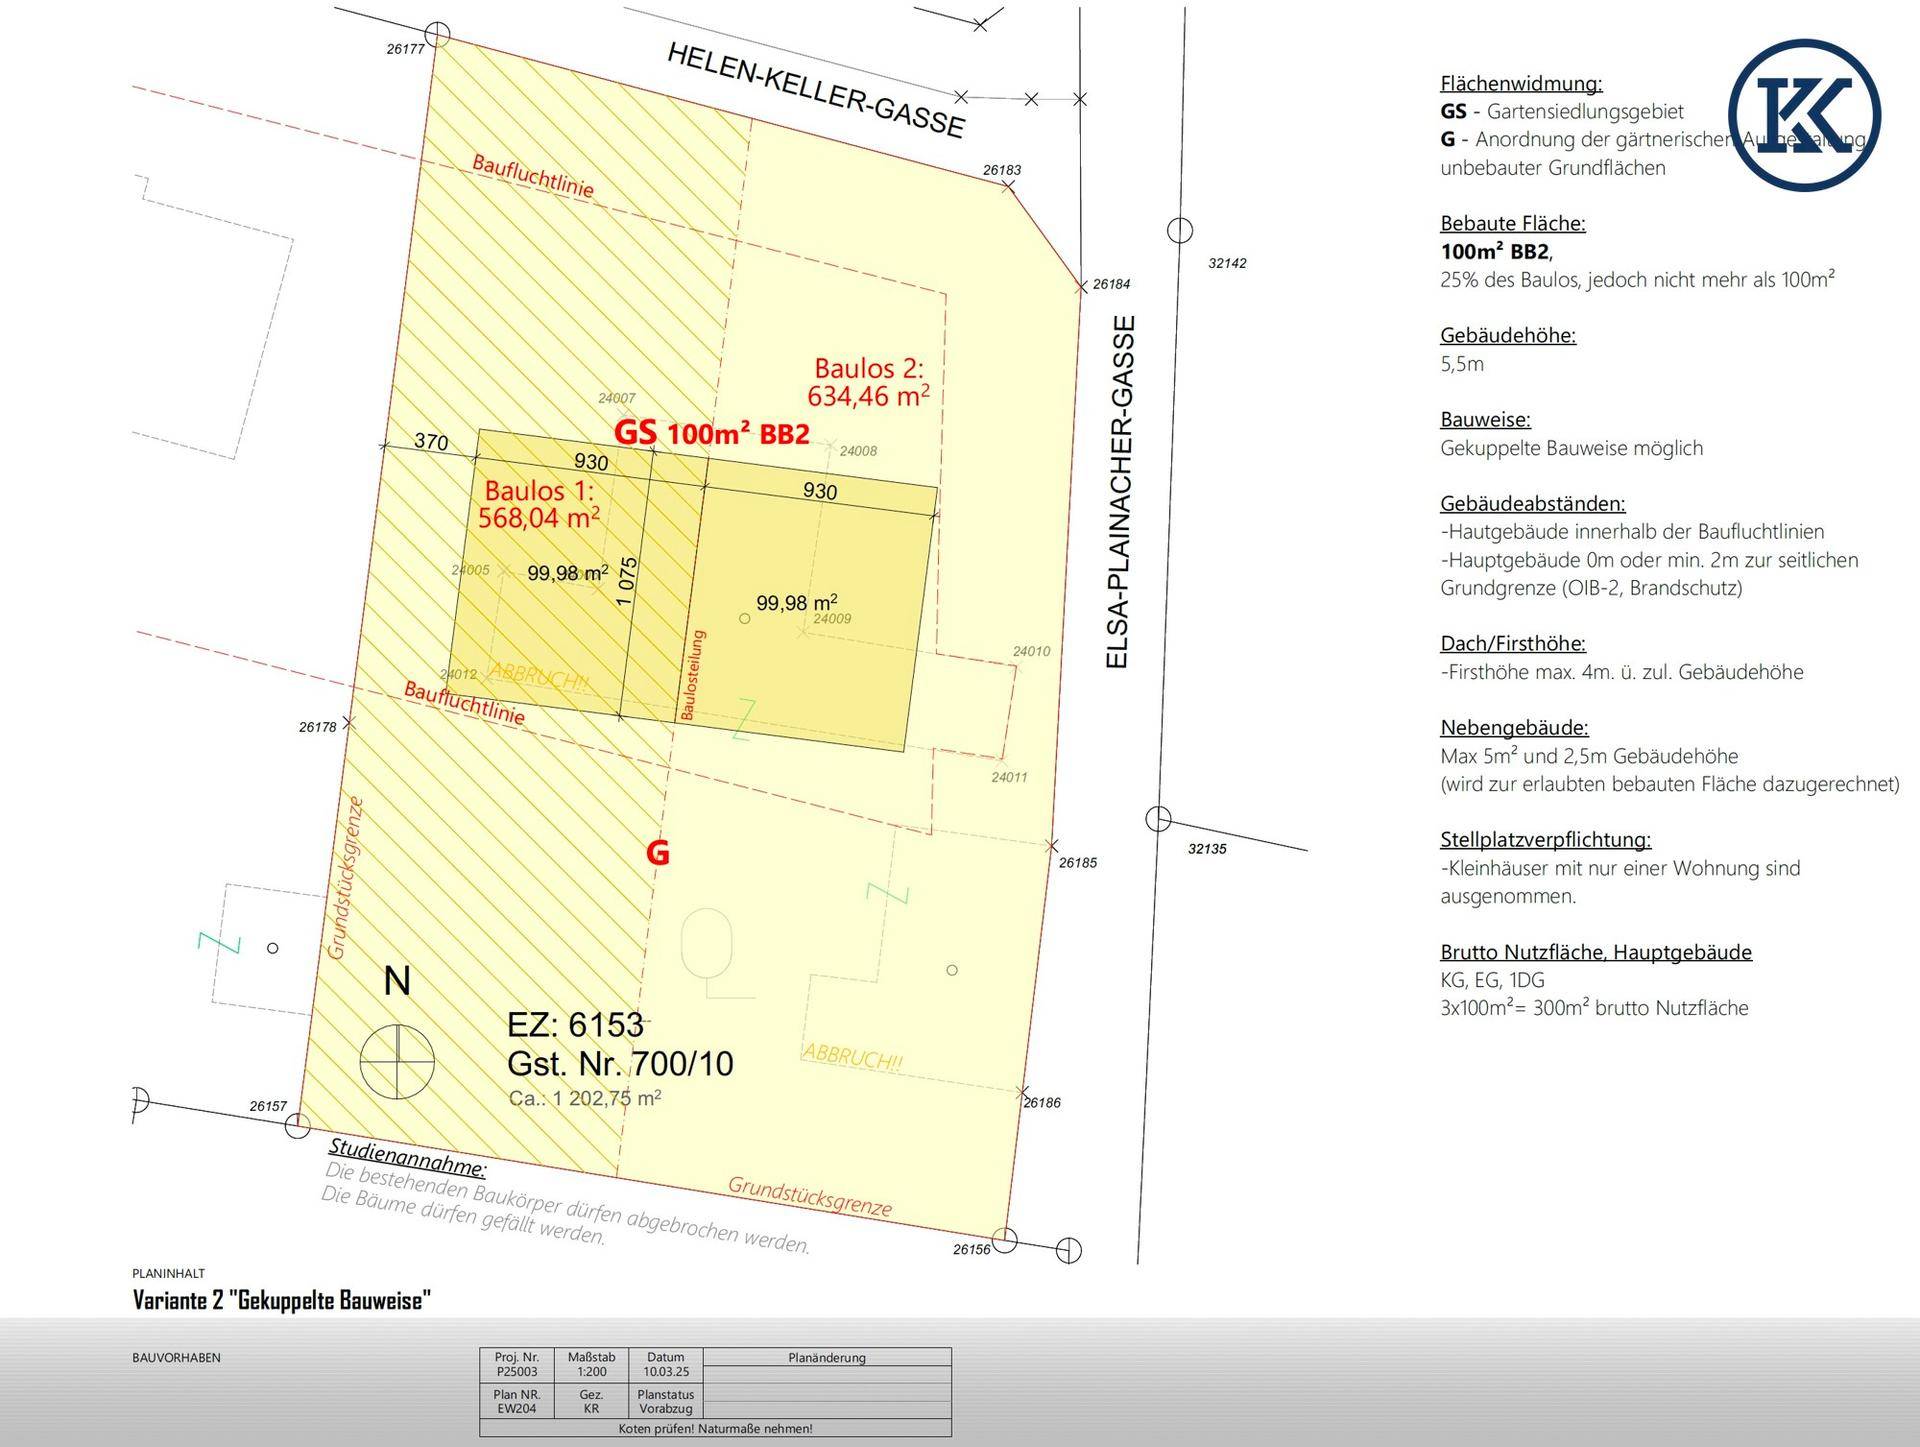Click the Brutto Nutzfläche, Hauptgebäude heading

point(1595,952)
